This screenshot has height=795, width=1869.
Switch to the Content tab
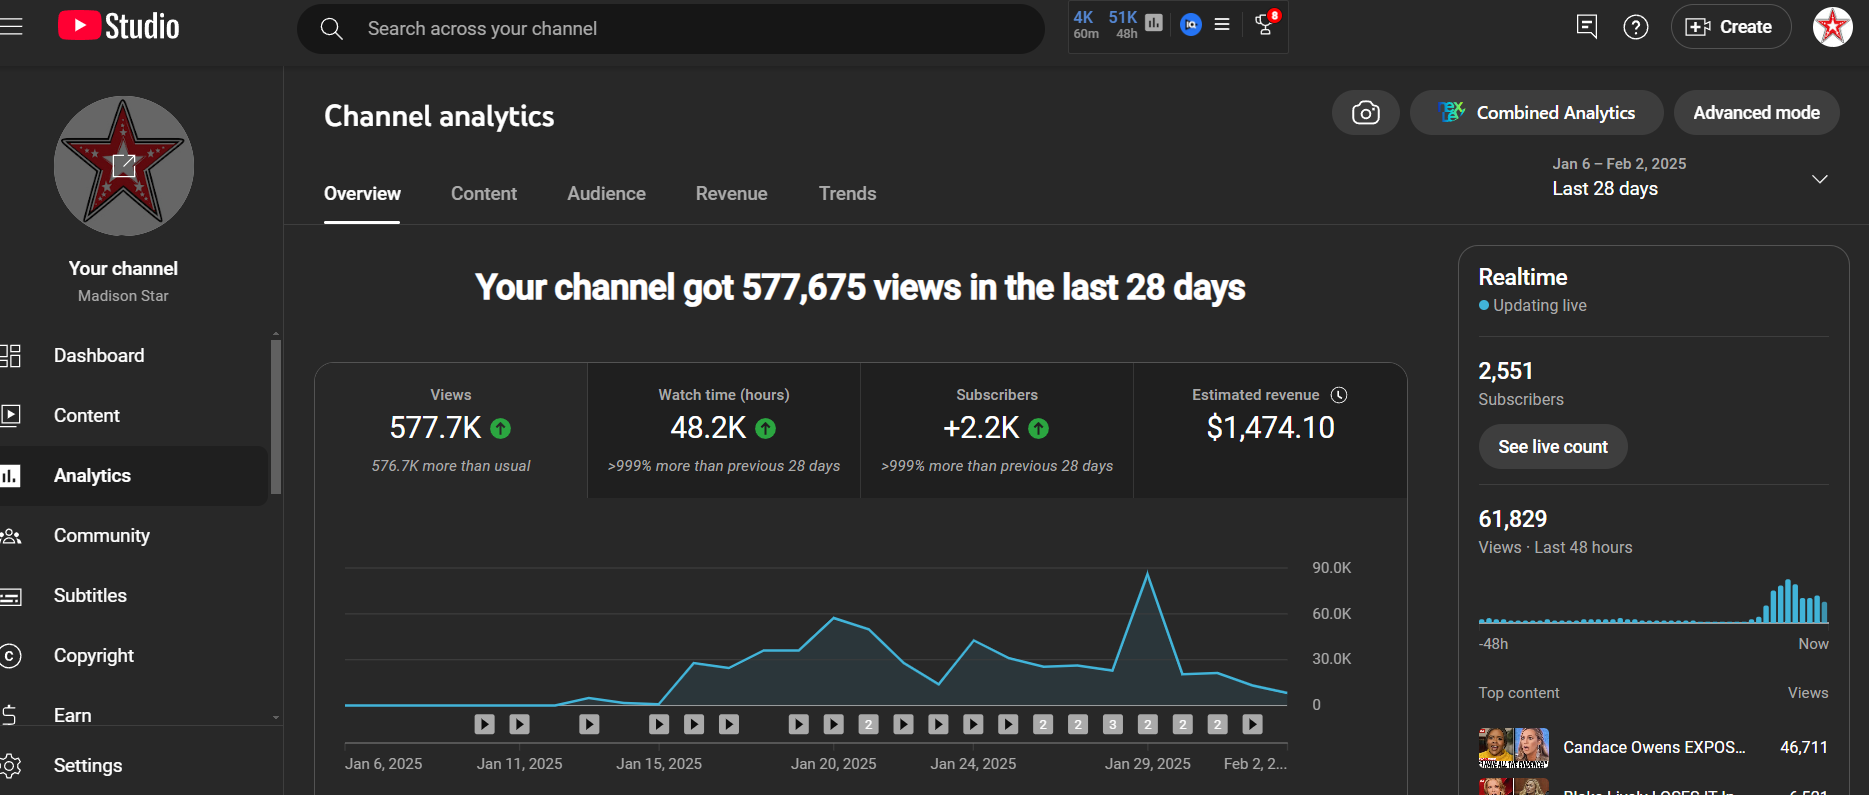tap(484, 194)
